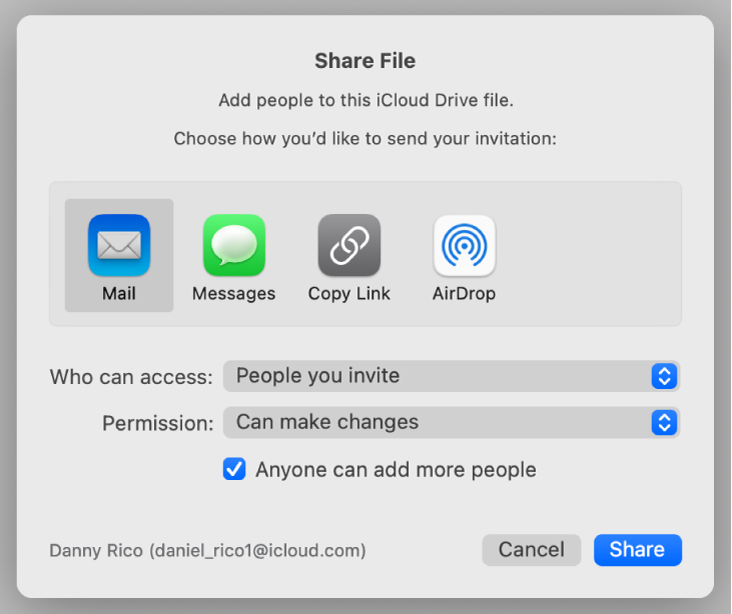Click the "Anyone can add more people" label

[x=396, y=469]
